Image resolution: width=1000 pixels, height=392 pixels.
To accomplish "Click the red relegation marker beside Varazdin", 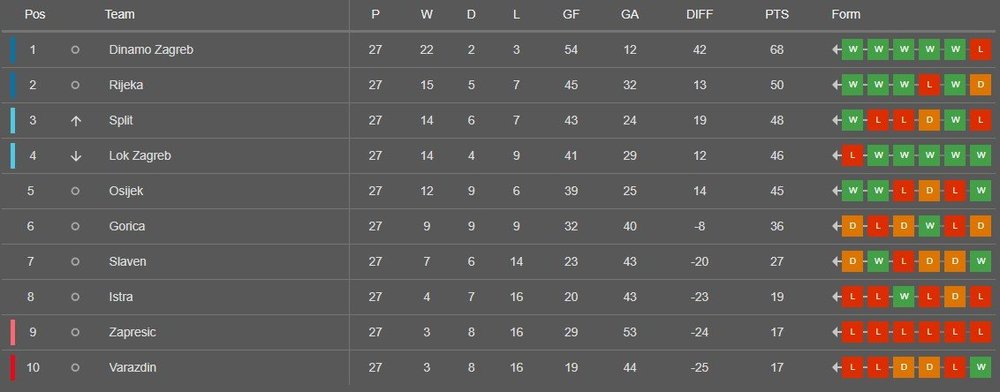I will [12, 367].
